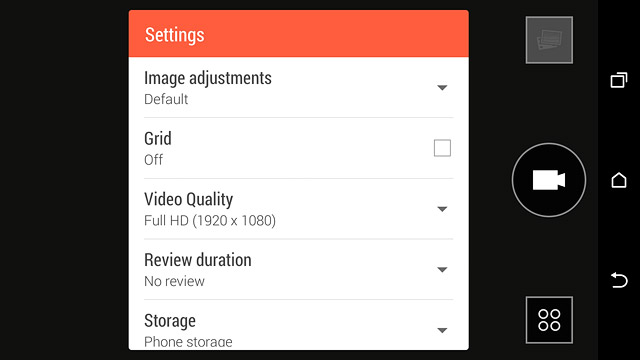Toggle the Grid Off setting row

pyautogui.click(x=298, y=148)
